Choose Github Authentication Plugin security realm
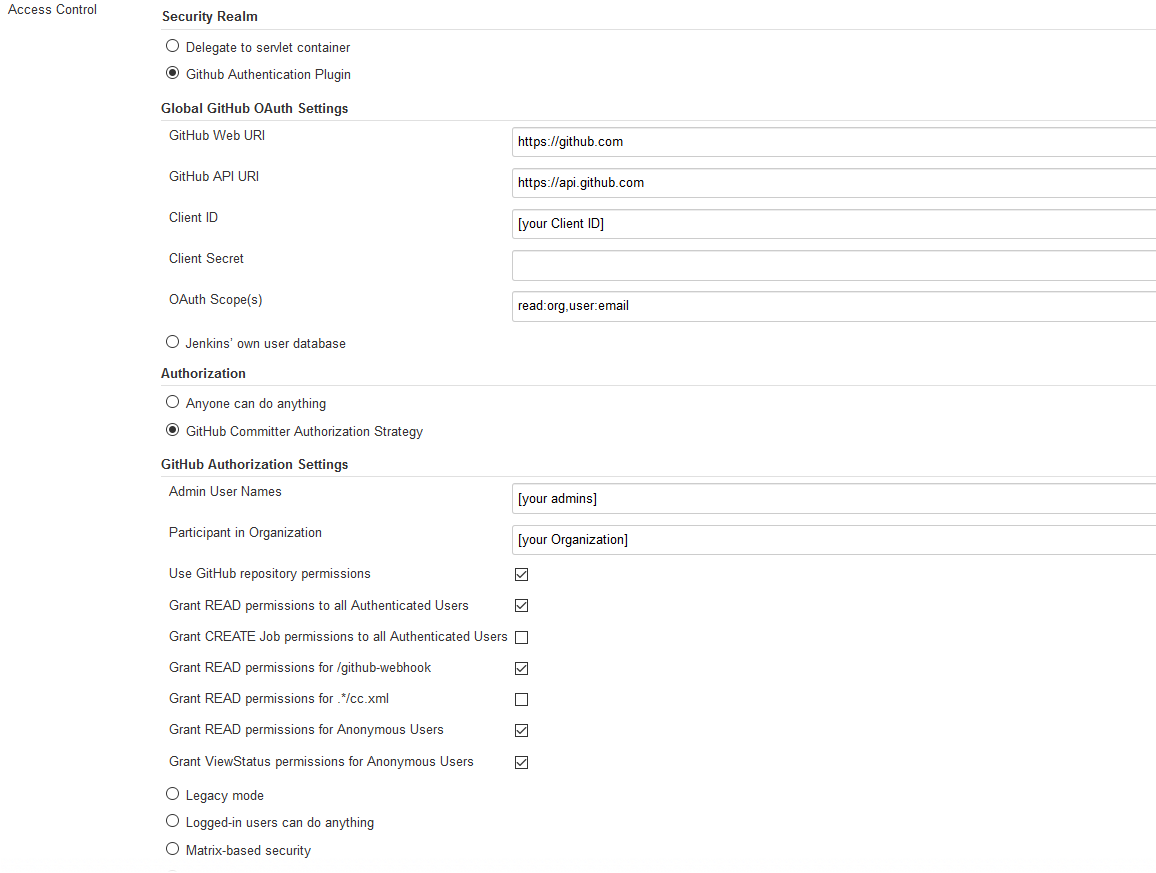1156x873 pixels. pos(172,72)
